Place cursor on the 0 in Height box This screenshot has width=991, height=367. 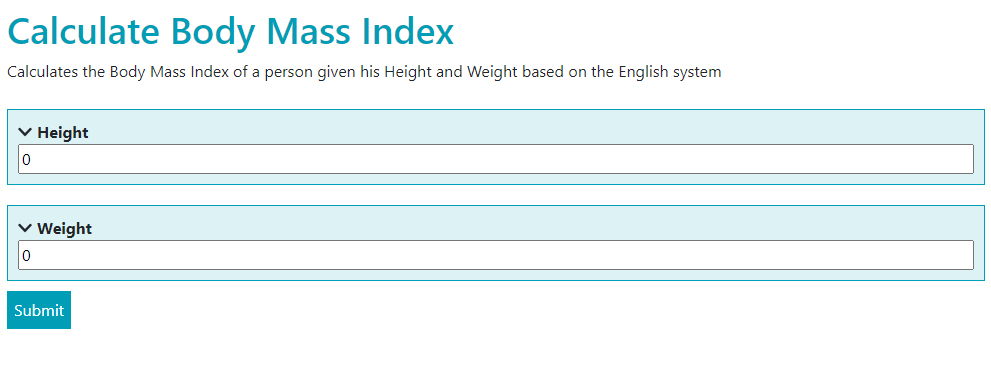tap(27, 160)
